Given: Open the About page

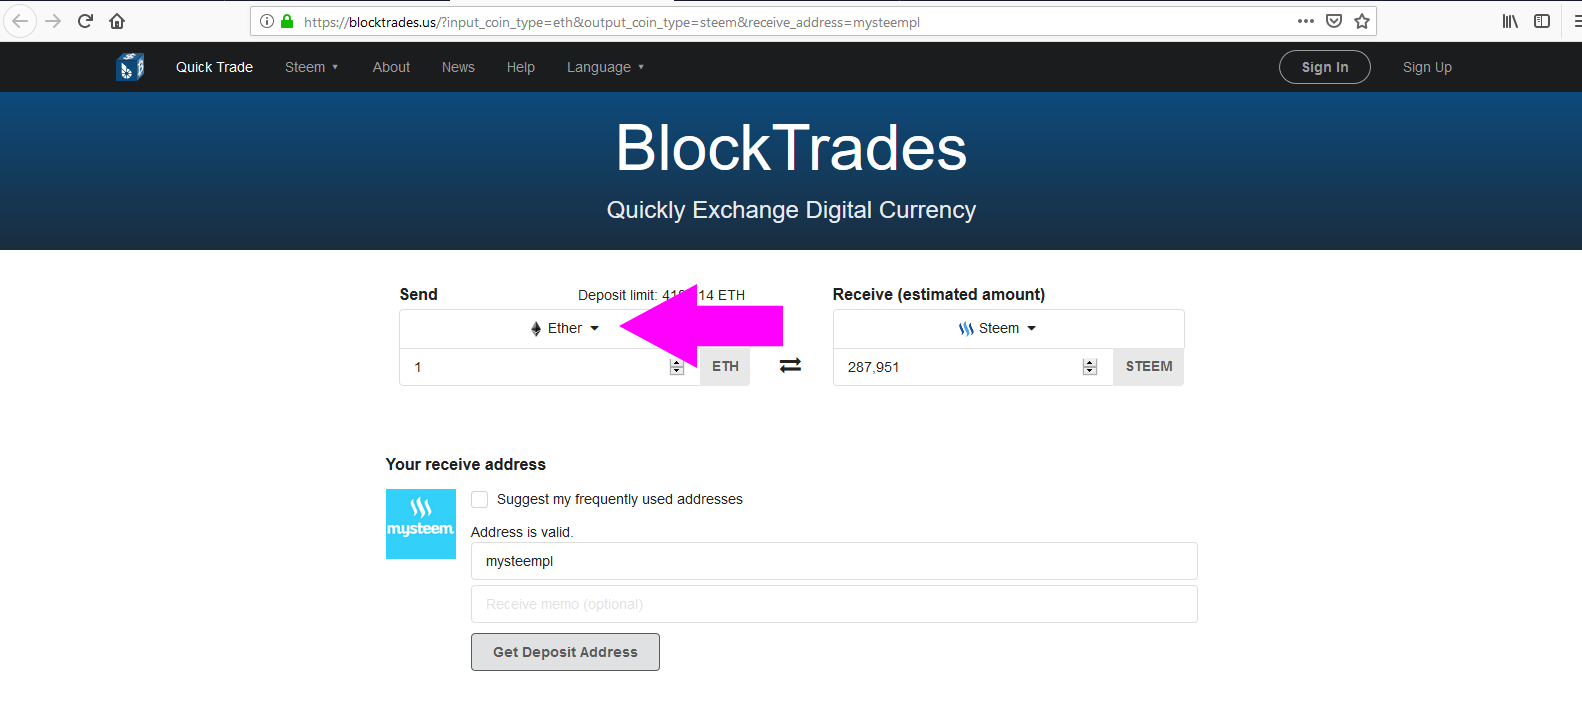Looking at the screenshot, I should pos(391,67).
